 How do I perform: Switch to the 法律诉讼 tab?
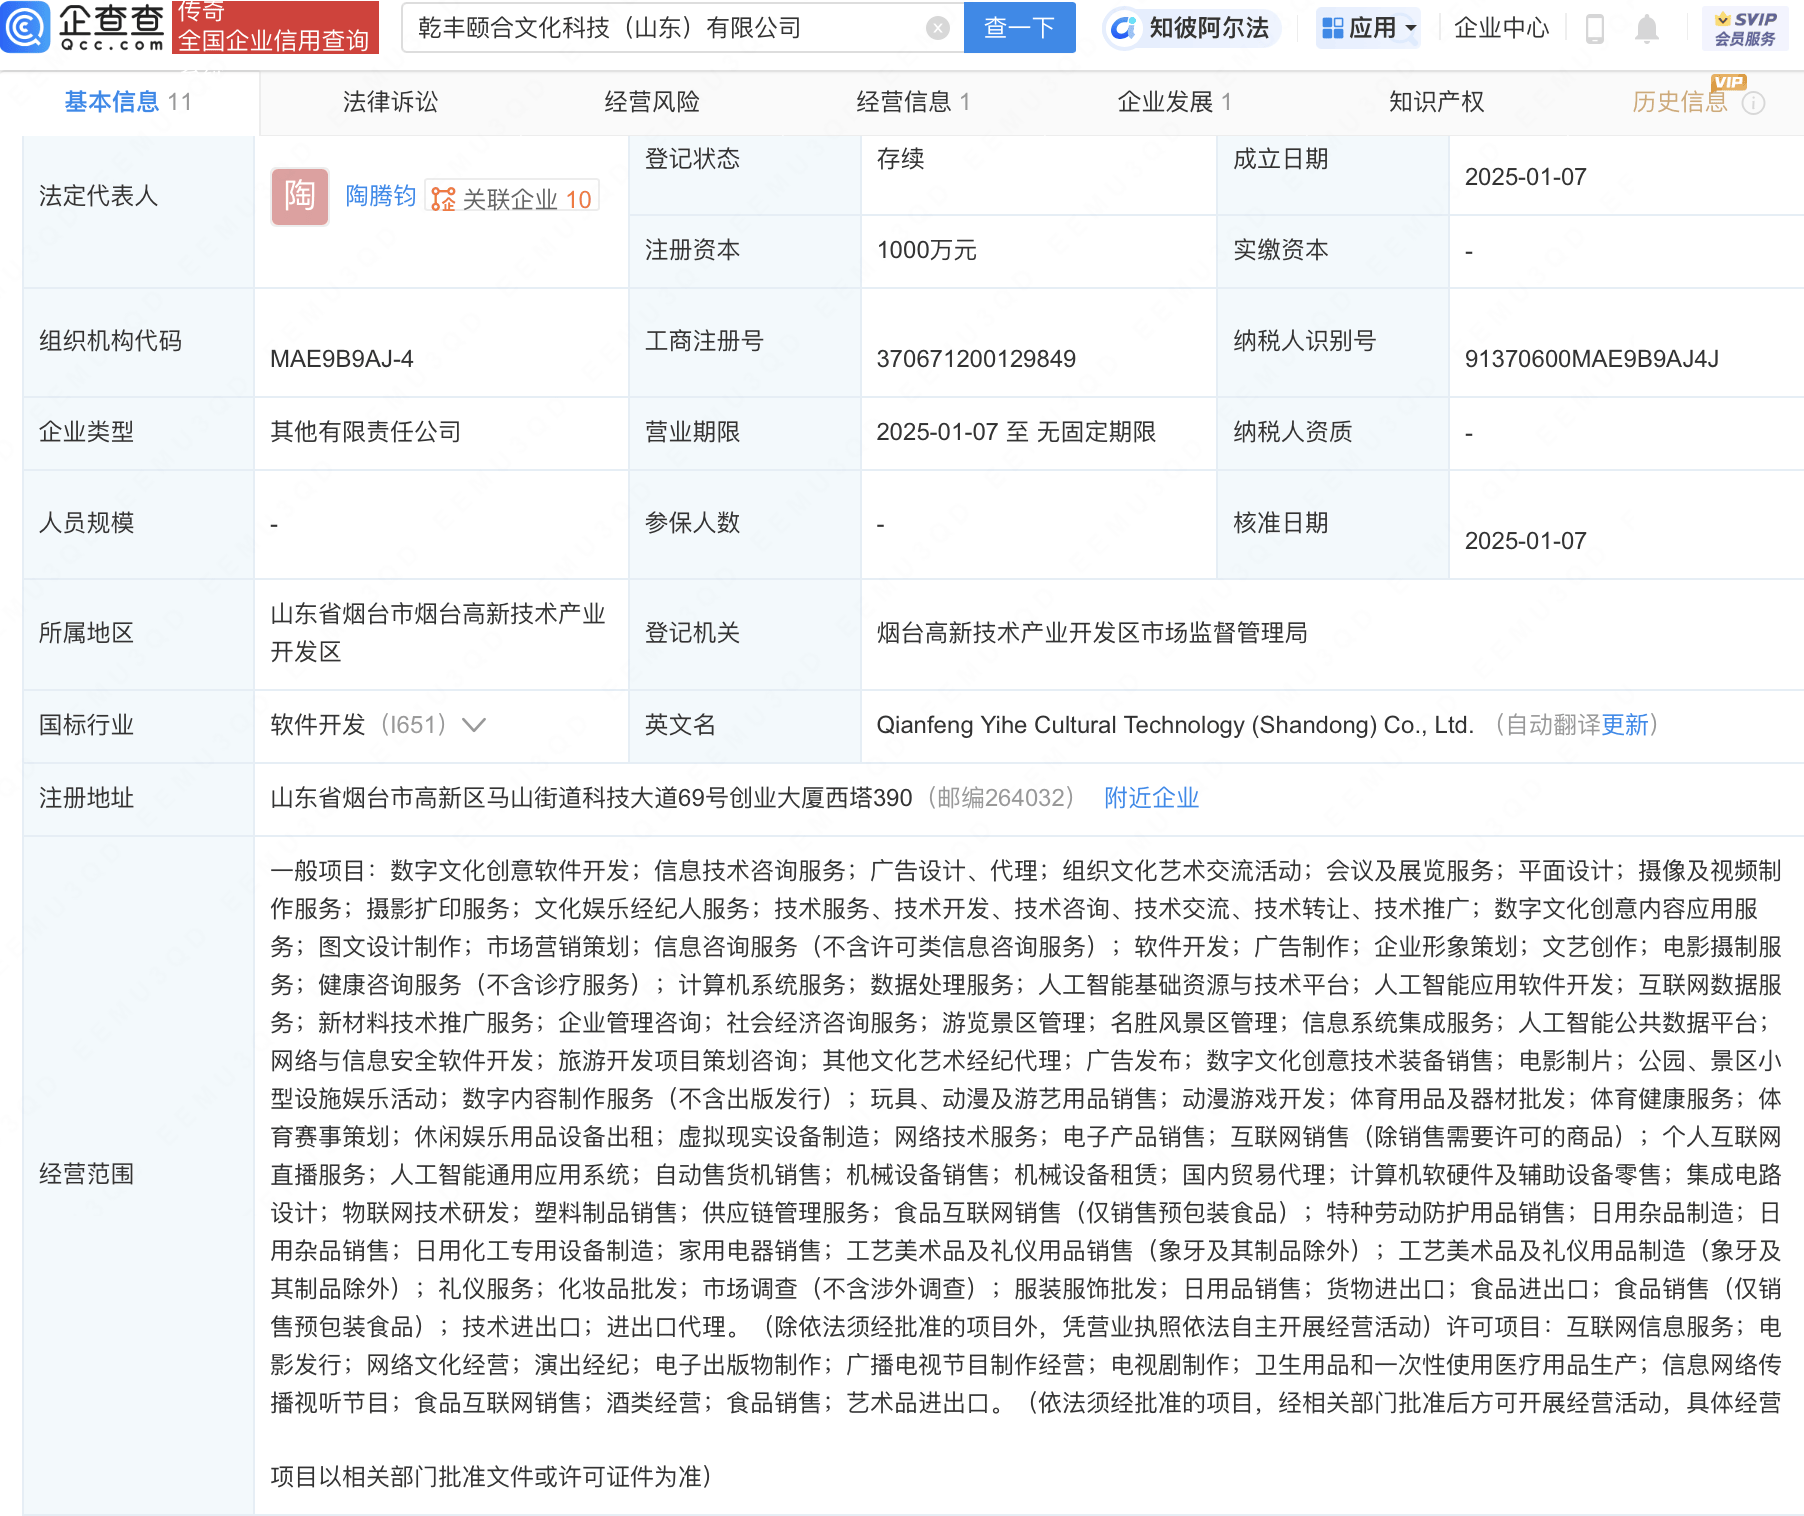(390, 102)
